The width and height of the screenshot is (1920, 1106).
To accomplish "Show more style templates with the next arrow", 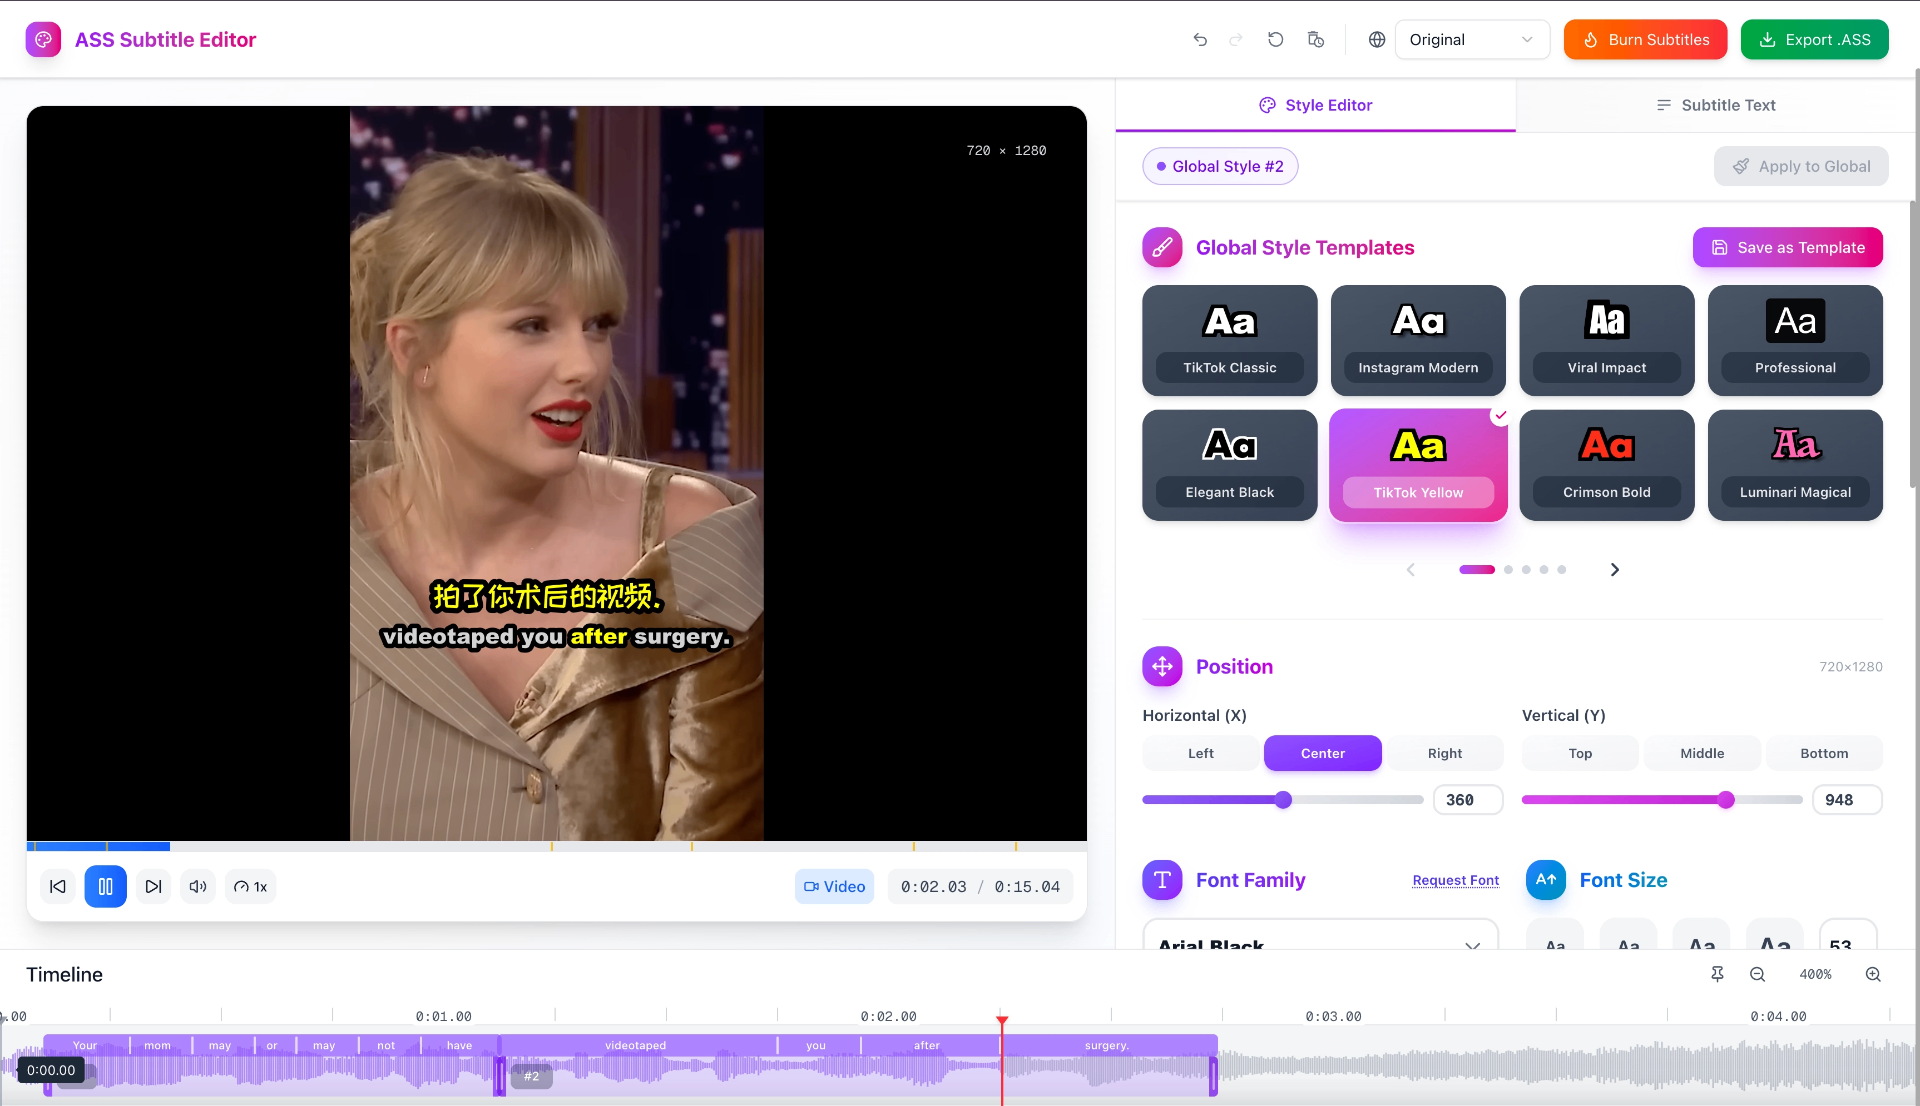I will tap(1614, 569).
